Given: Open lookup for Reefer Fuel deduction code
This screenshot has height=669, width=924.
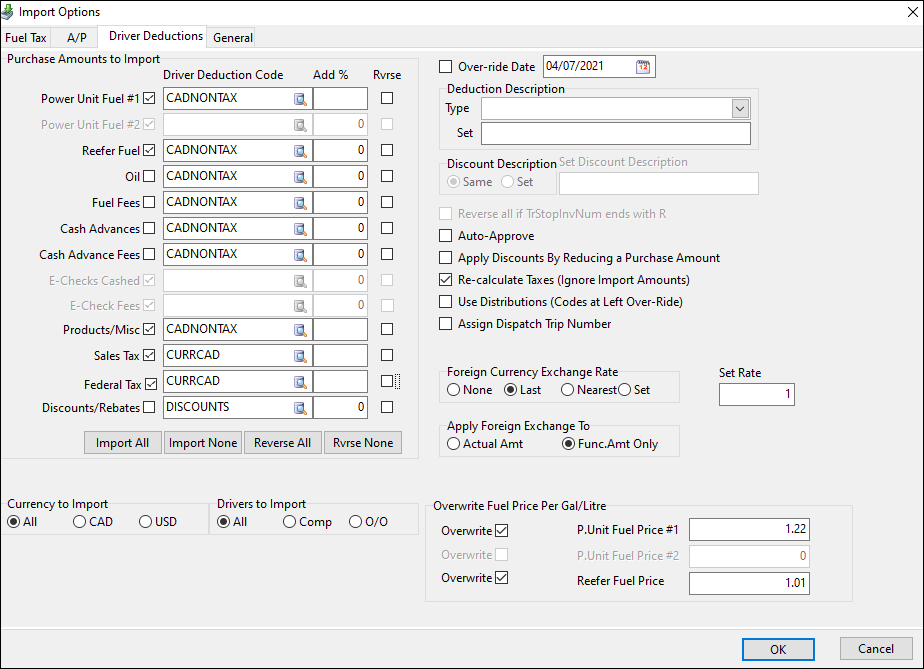Looking at the screenshot, I should tap(300, 151).
